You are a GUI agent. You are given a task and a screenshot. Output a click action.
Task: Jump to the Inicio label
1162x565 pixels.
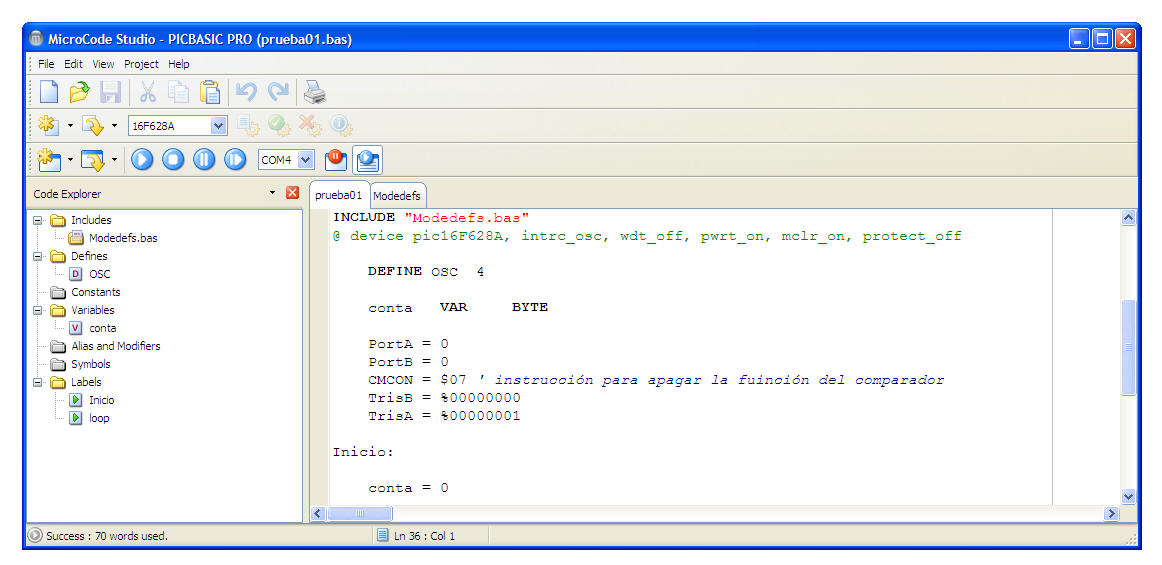102,400
